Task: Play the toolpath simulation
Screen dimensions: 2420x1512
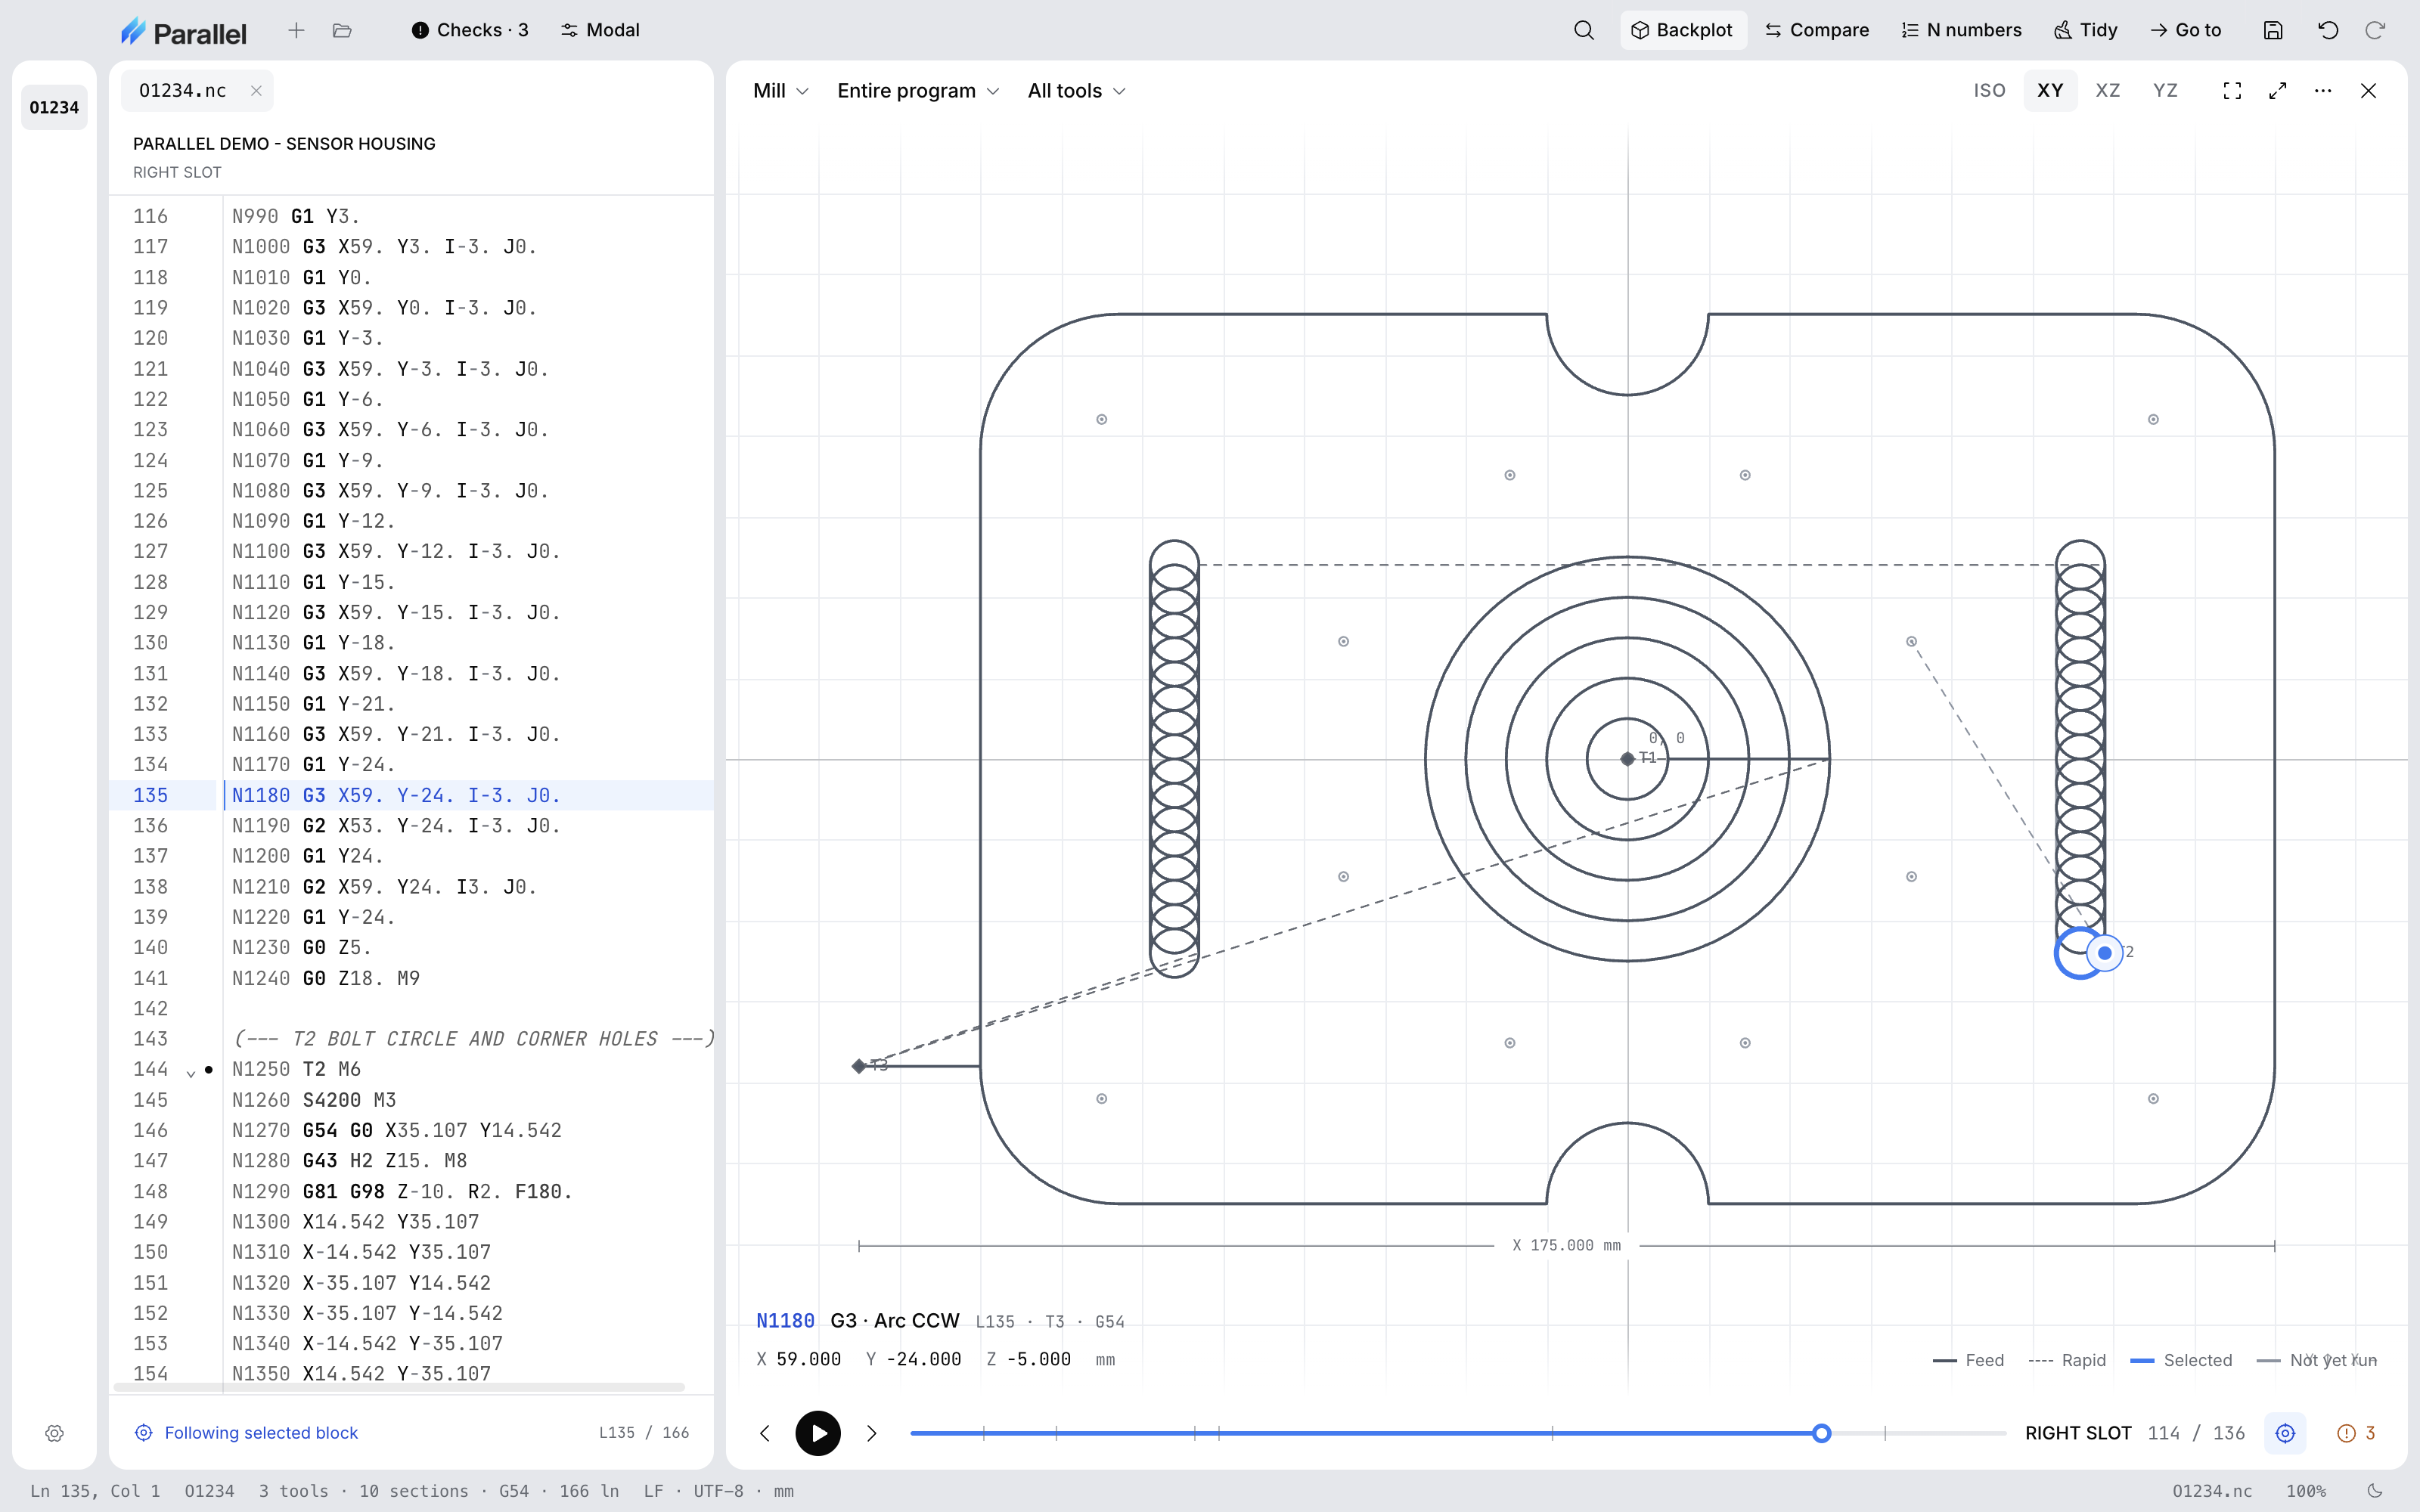Action: pos(818,1433)
